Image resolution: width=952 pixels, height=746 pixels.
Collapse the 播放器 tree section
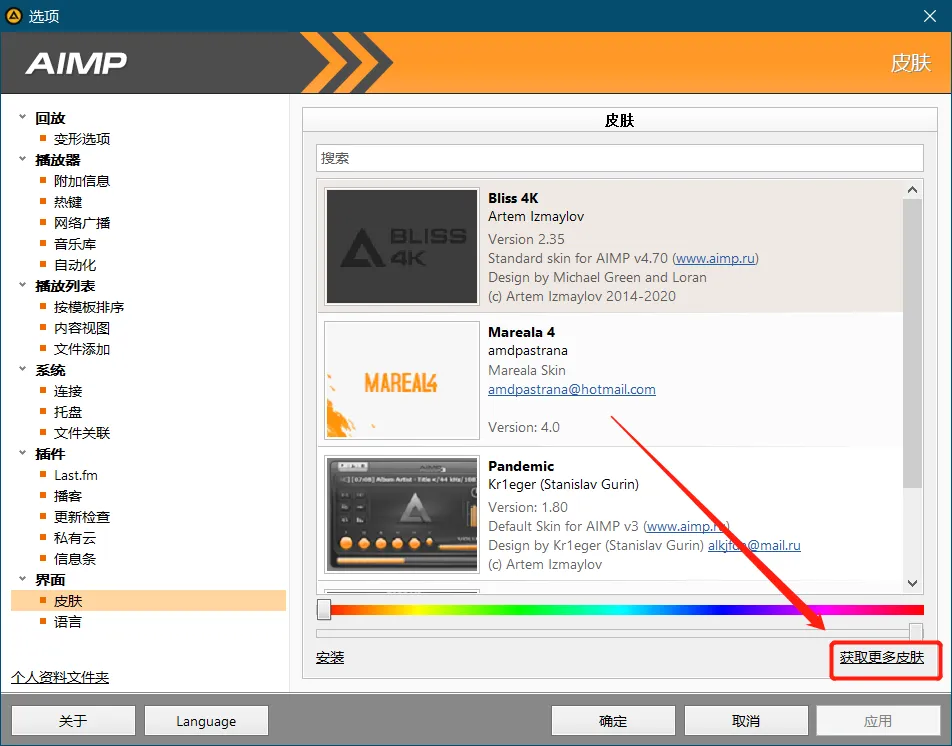coord(22,159)
